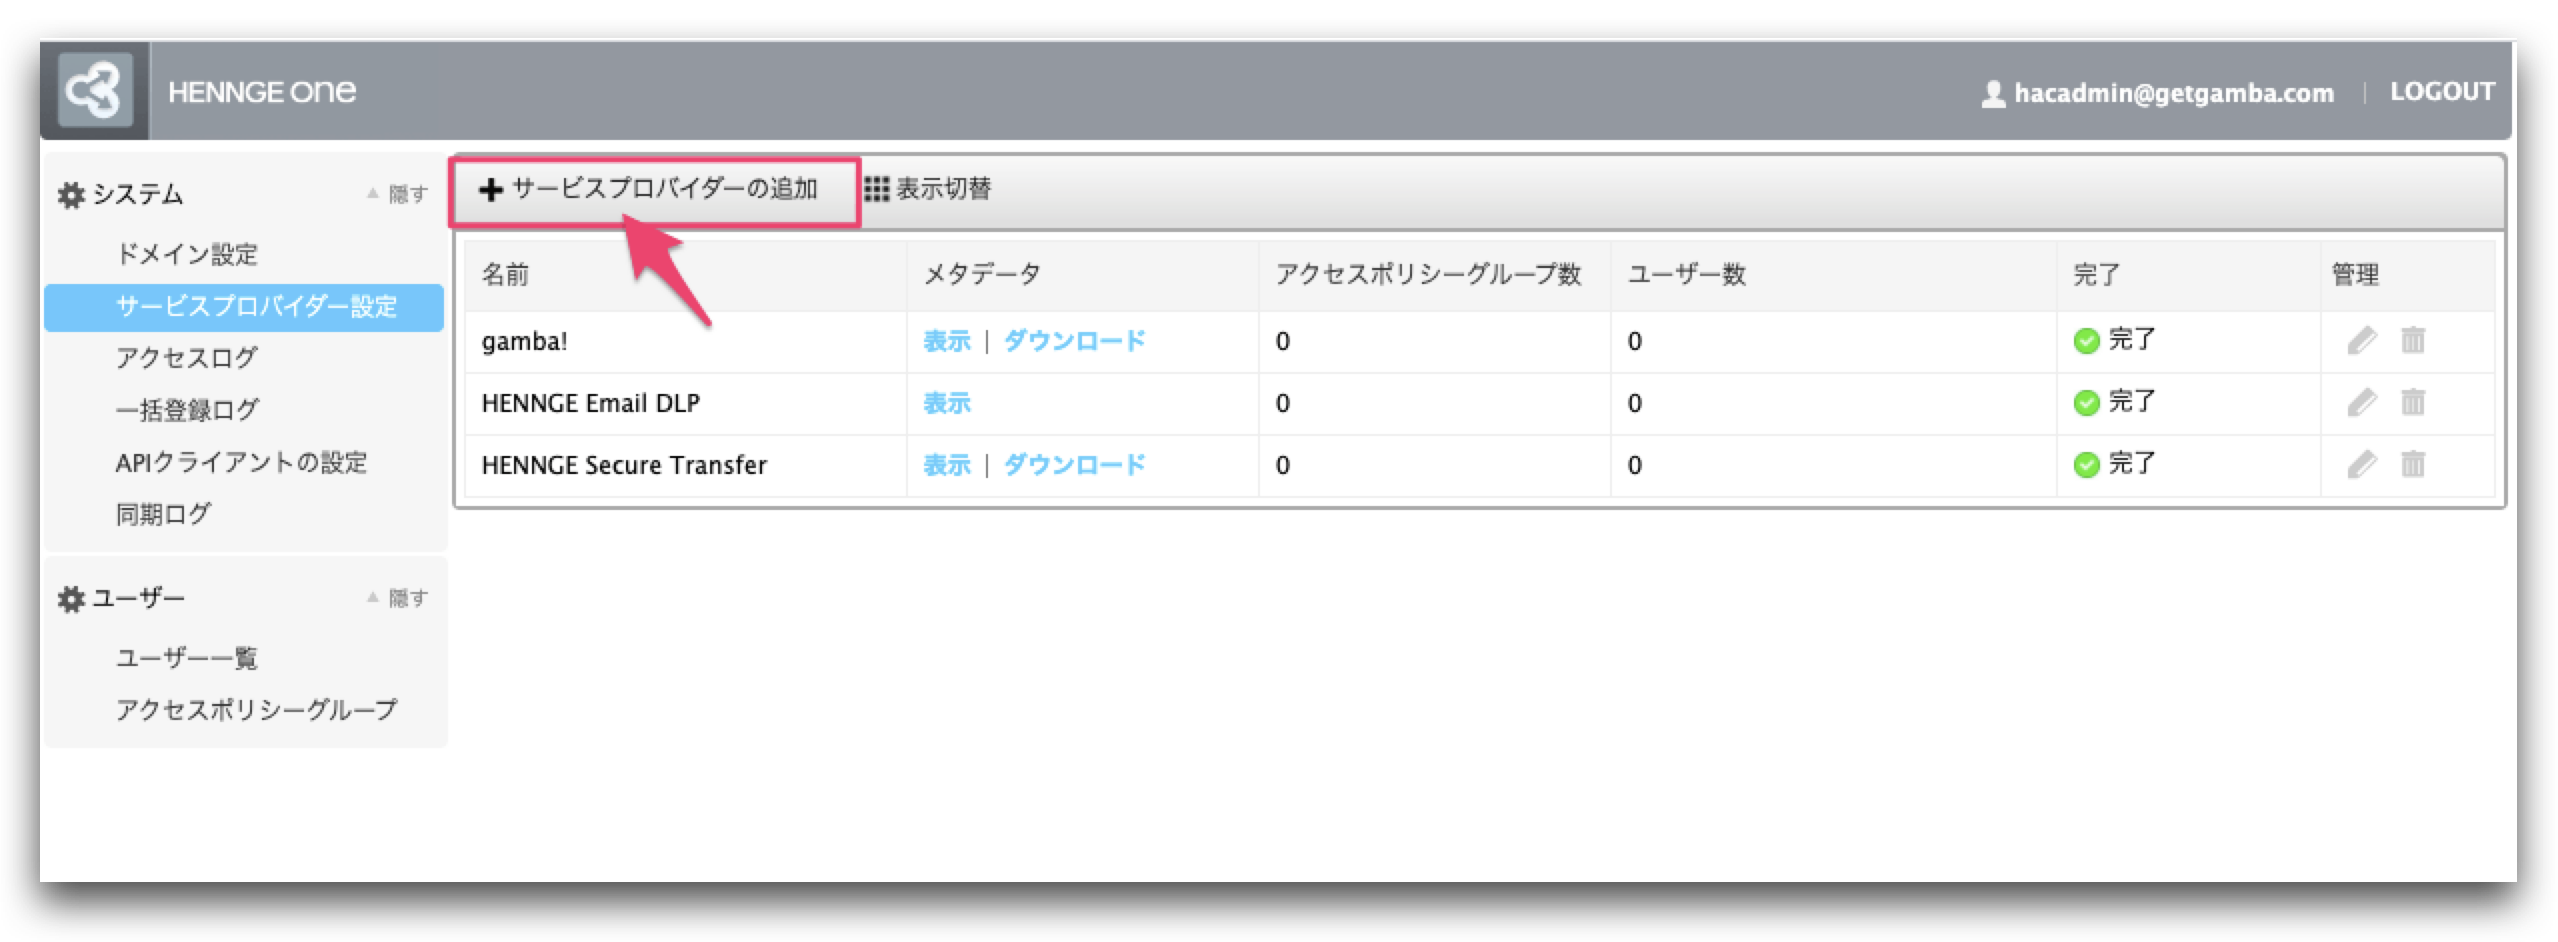
Task: Click the HENNGE One logo icon
Action: tap(95, 91)
